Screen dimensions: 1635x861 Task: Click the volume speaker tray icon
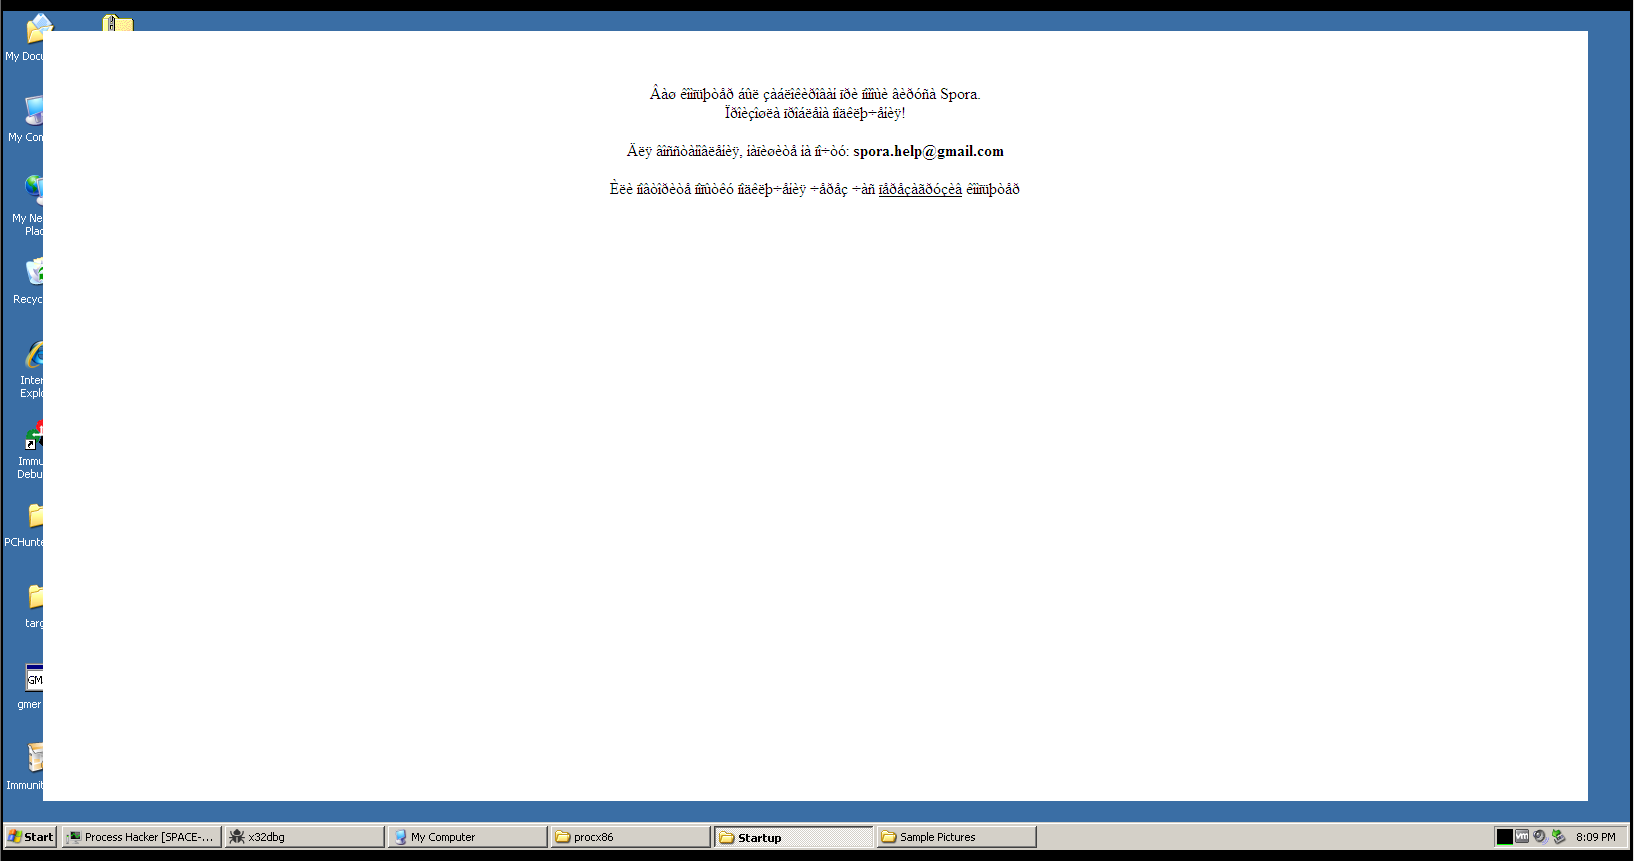point(1540,837)
